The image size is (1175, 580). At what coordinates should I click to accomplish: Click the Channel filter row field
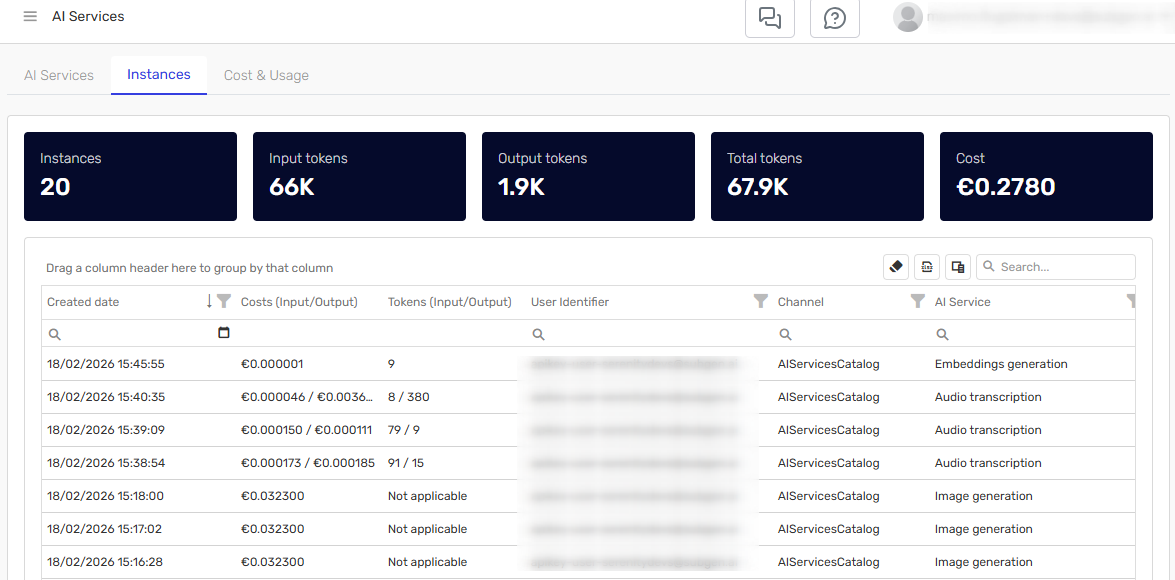850,334
